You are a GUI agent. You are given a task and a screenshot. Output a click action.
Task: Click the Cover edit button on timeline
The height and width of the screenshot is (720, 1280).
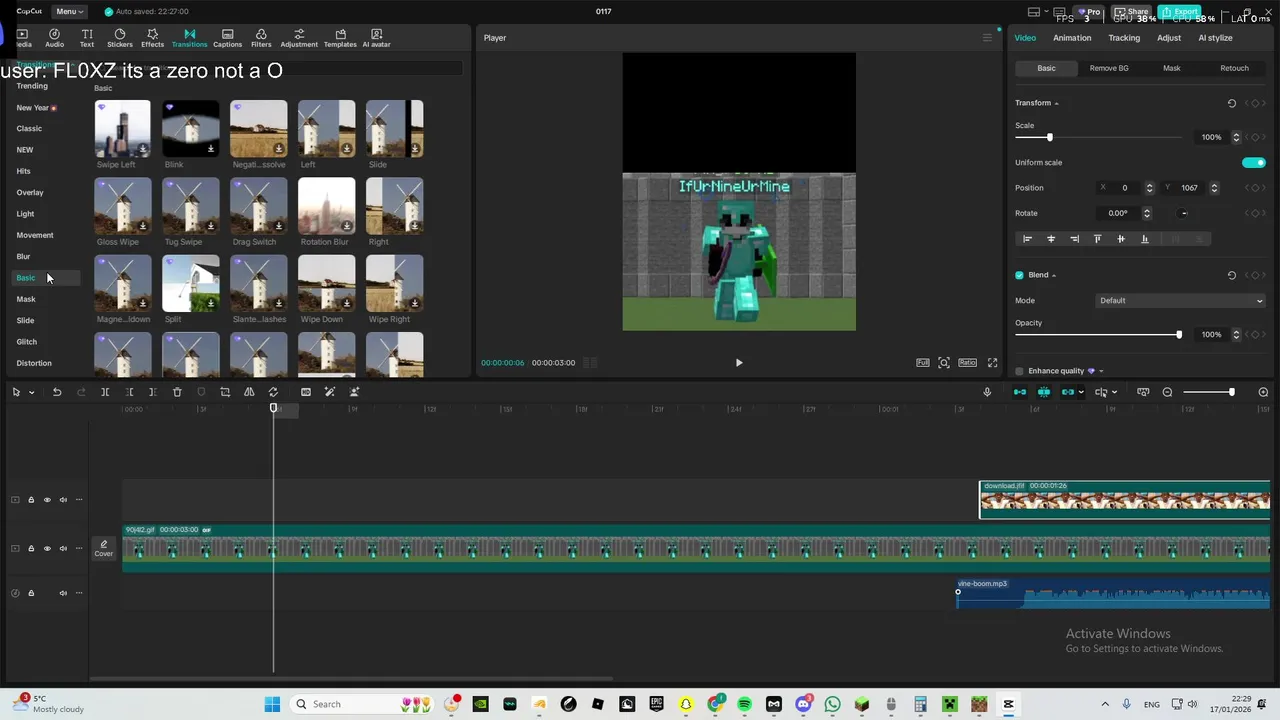point(104,548)
